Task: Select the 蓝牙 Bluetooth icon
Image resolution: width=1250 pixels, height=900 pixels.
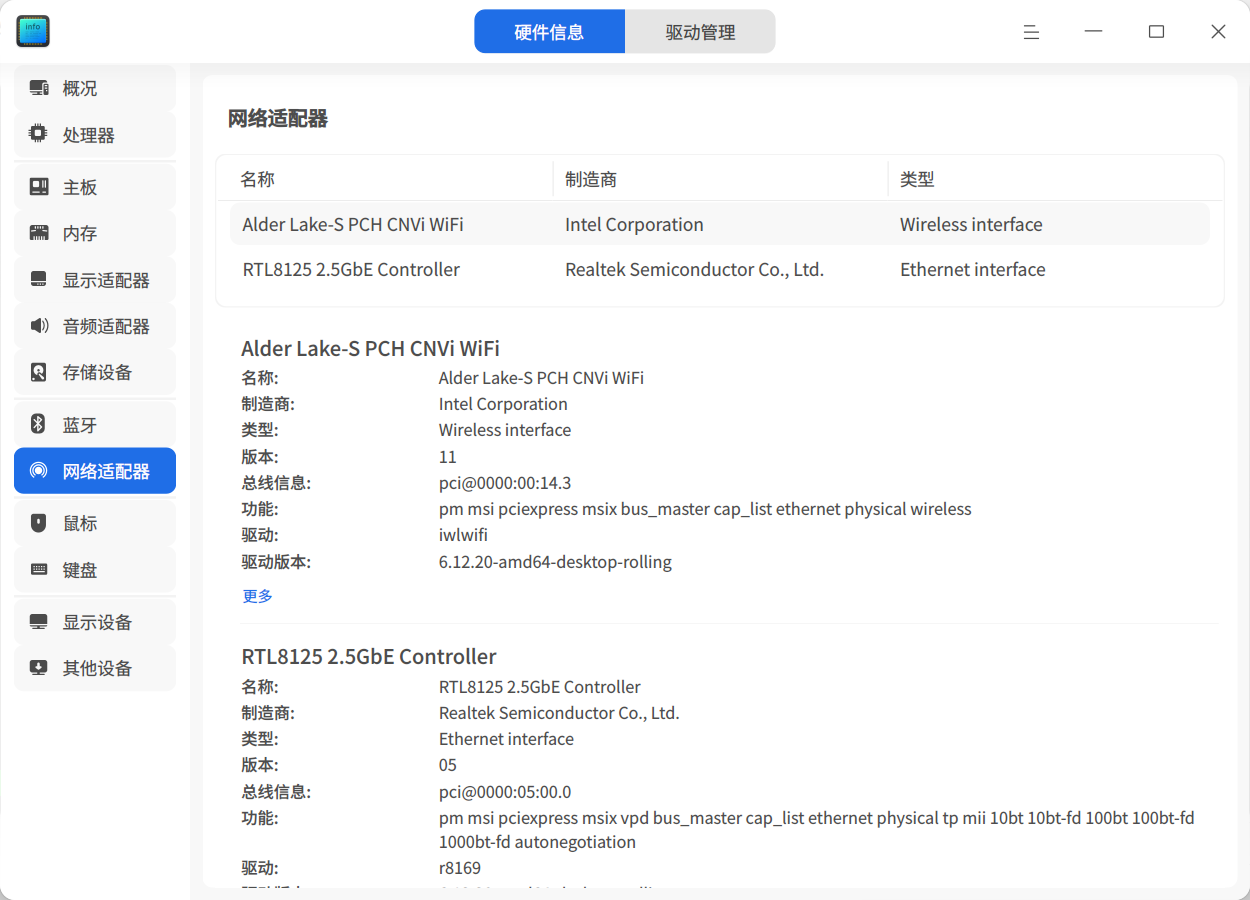Action: coord(39,425)
